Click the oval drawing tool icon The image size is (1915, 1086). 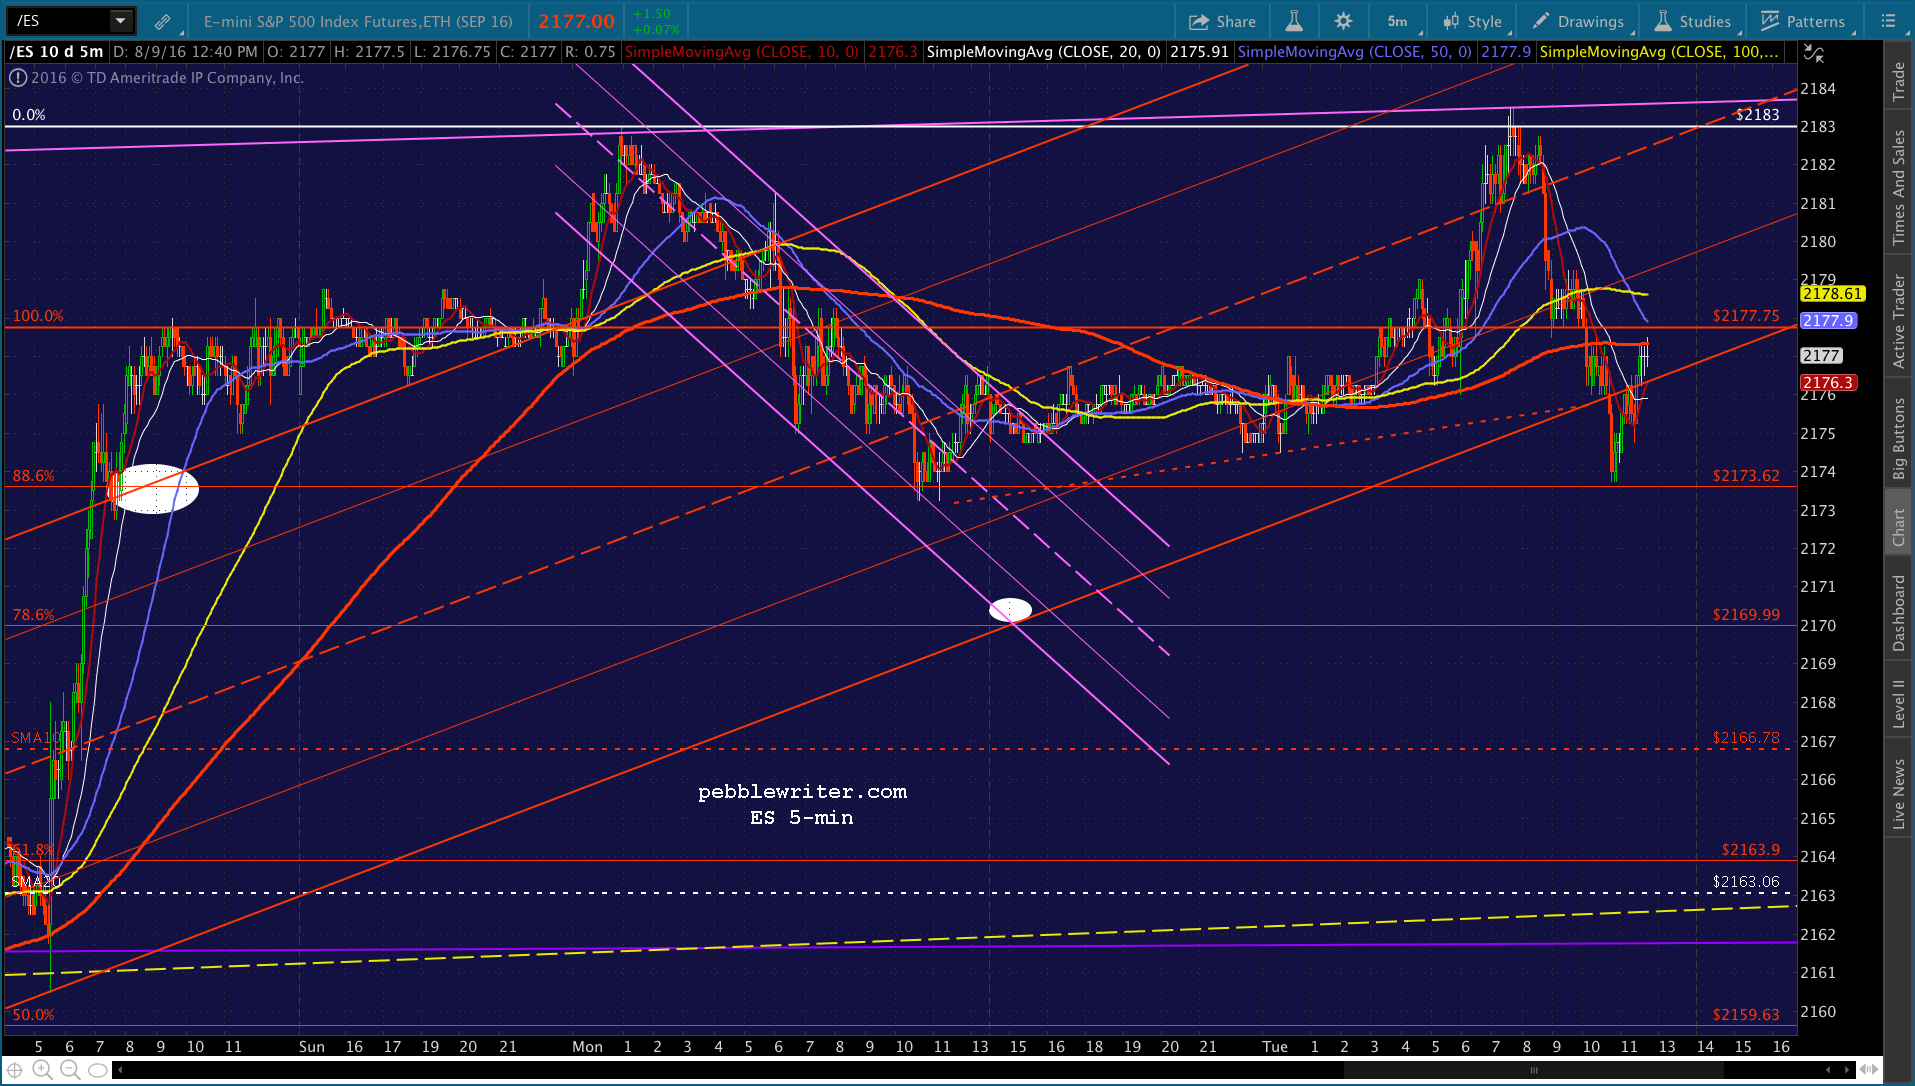(98, 1070)
